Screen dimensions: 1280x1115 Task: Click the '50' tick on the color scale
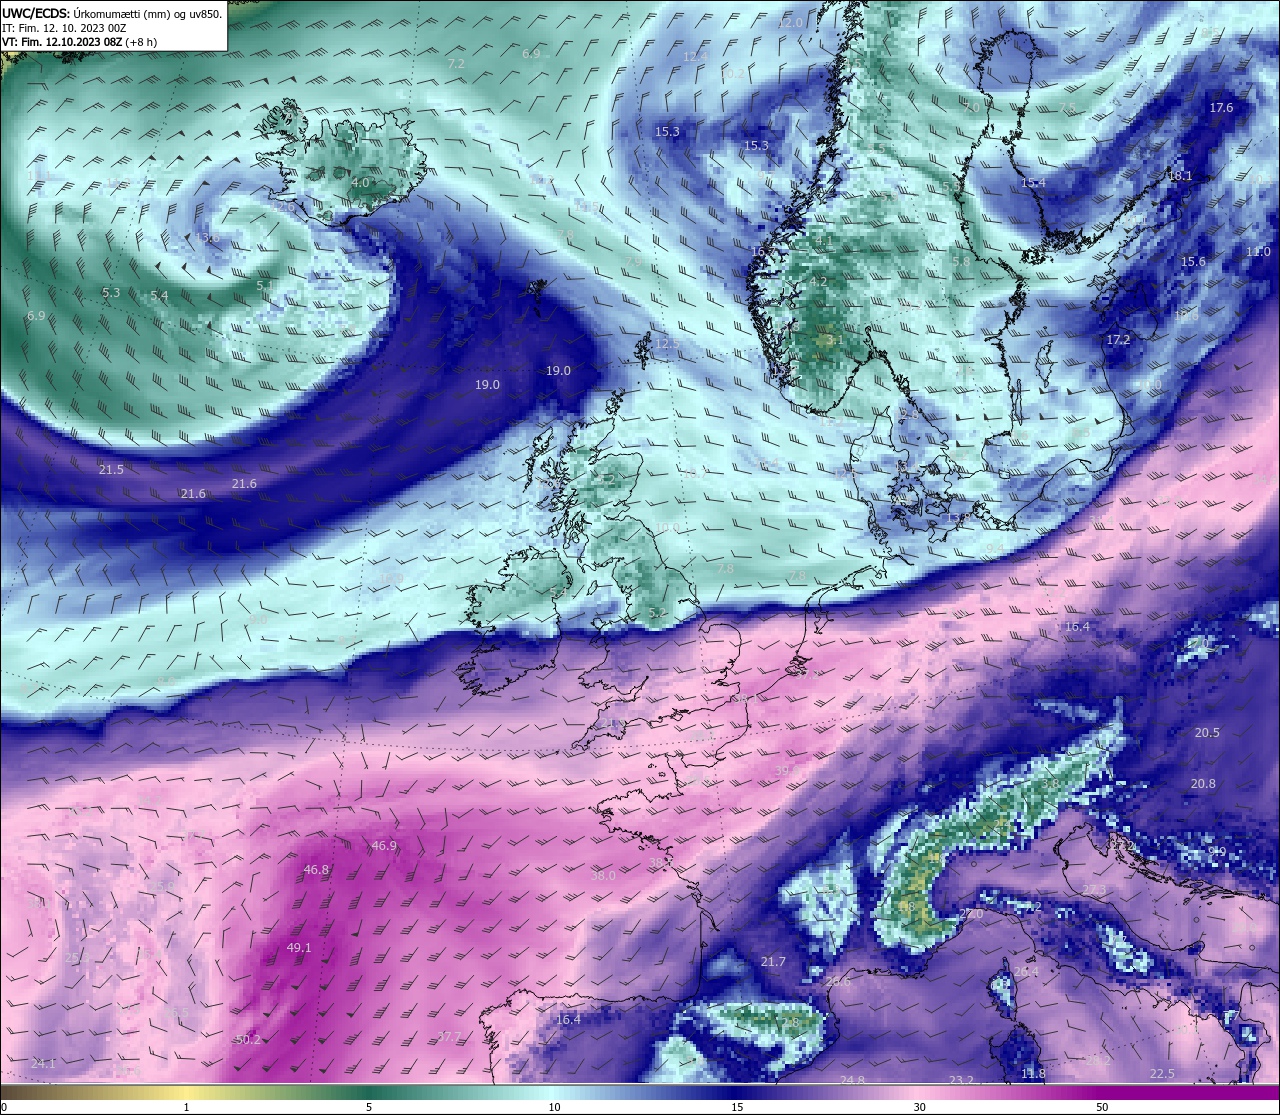(1102, 1107)
